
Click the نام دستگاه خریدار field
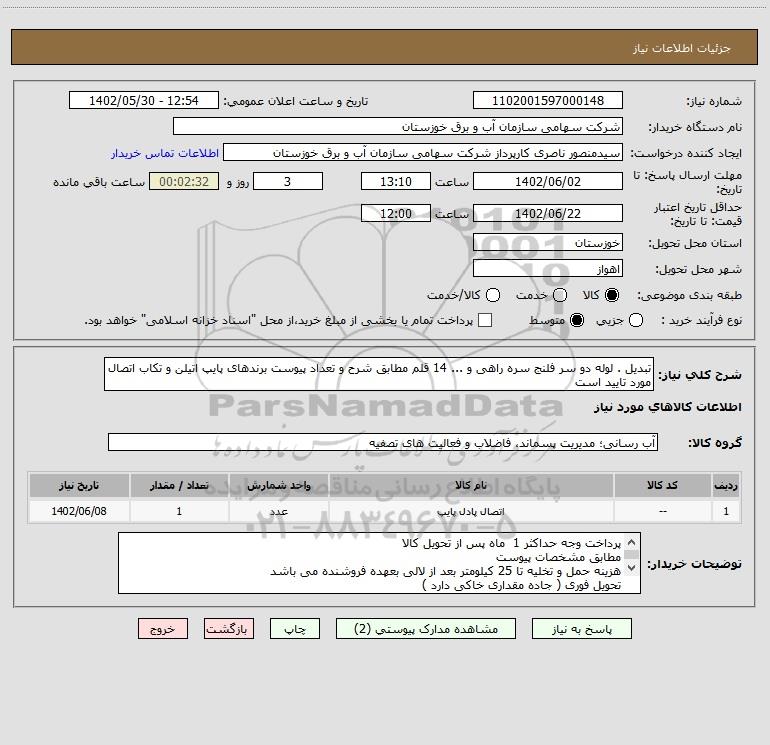[398, 126]
